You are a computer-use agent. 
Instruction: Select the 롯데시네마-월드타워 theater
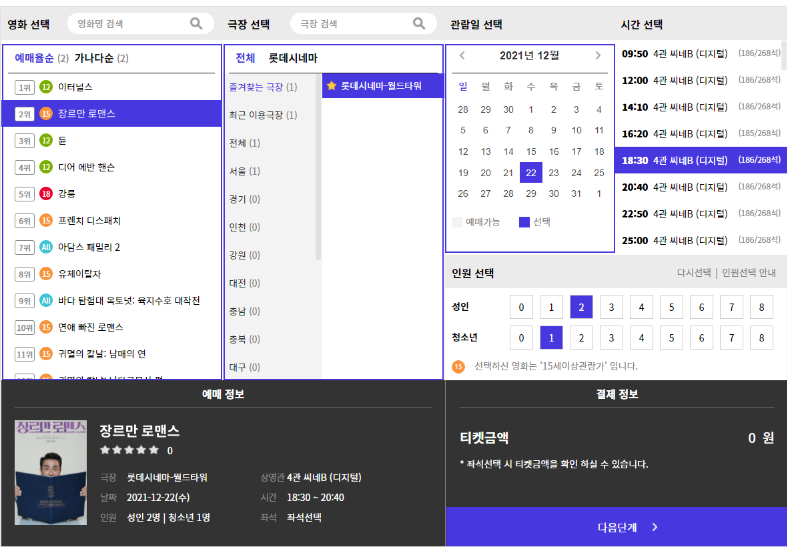382,86
